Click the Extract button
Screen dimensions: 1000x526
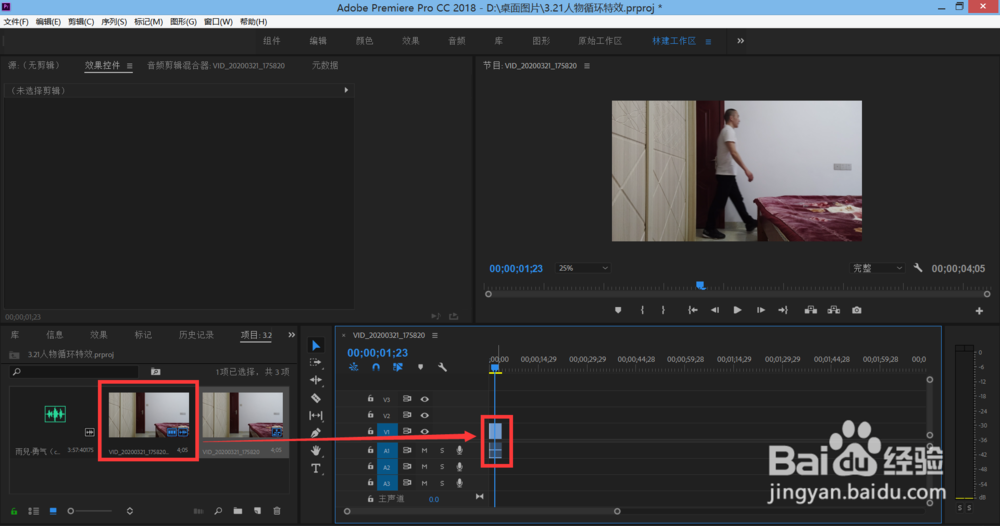click(834, 310)
